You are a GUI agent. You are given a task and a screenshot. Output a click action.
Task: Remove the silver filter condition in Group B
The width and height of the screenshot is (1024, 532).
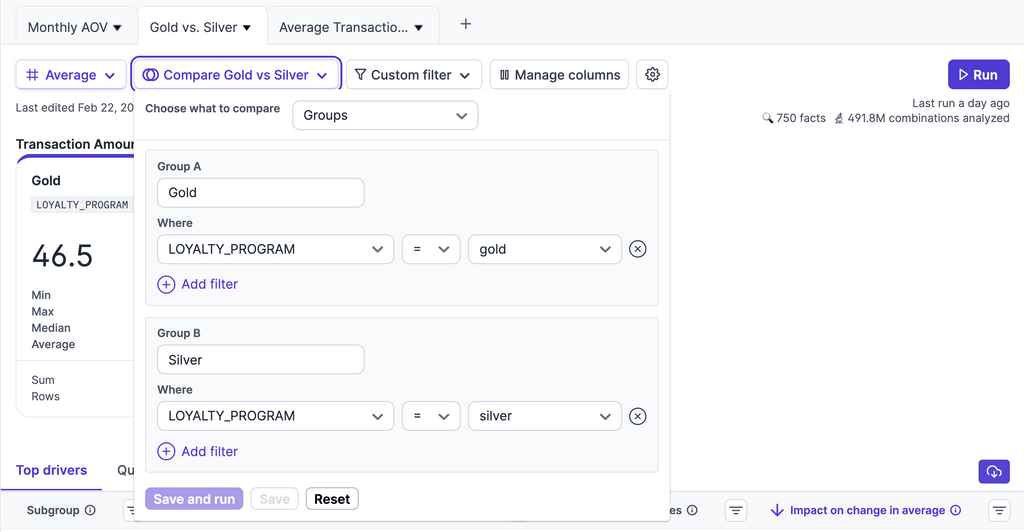click(x=637, y=416)
